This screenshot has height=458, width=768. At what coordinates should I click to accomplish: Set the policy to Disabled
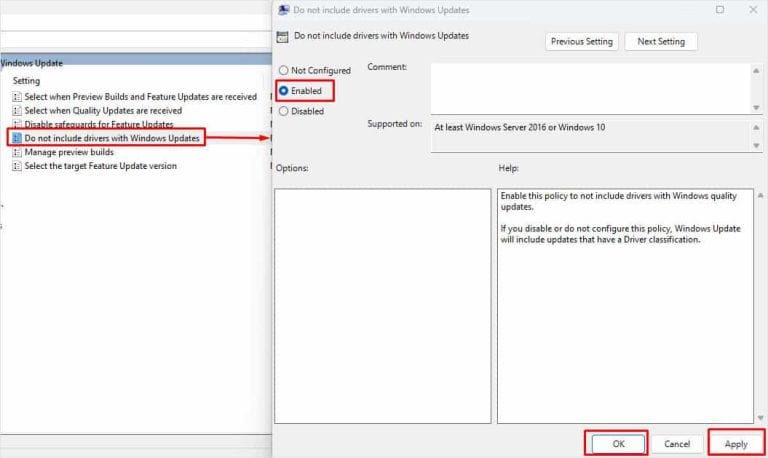(284, 111)
